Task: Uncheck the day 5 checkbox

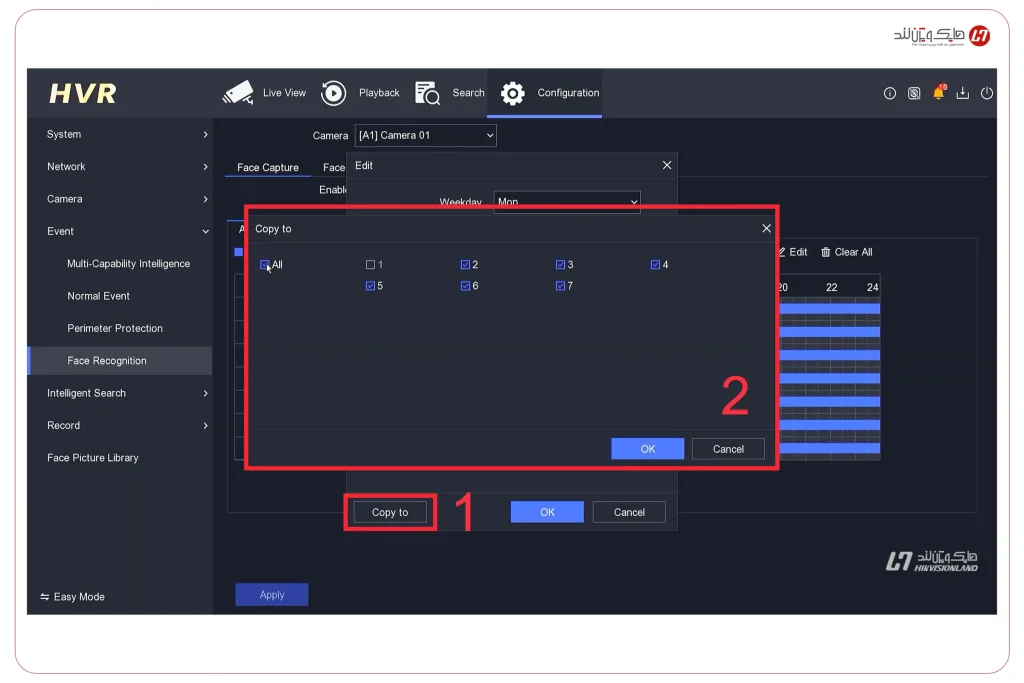Action: 371,286
